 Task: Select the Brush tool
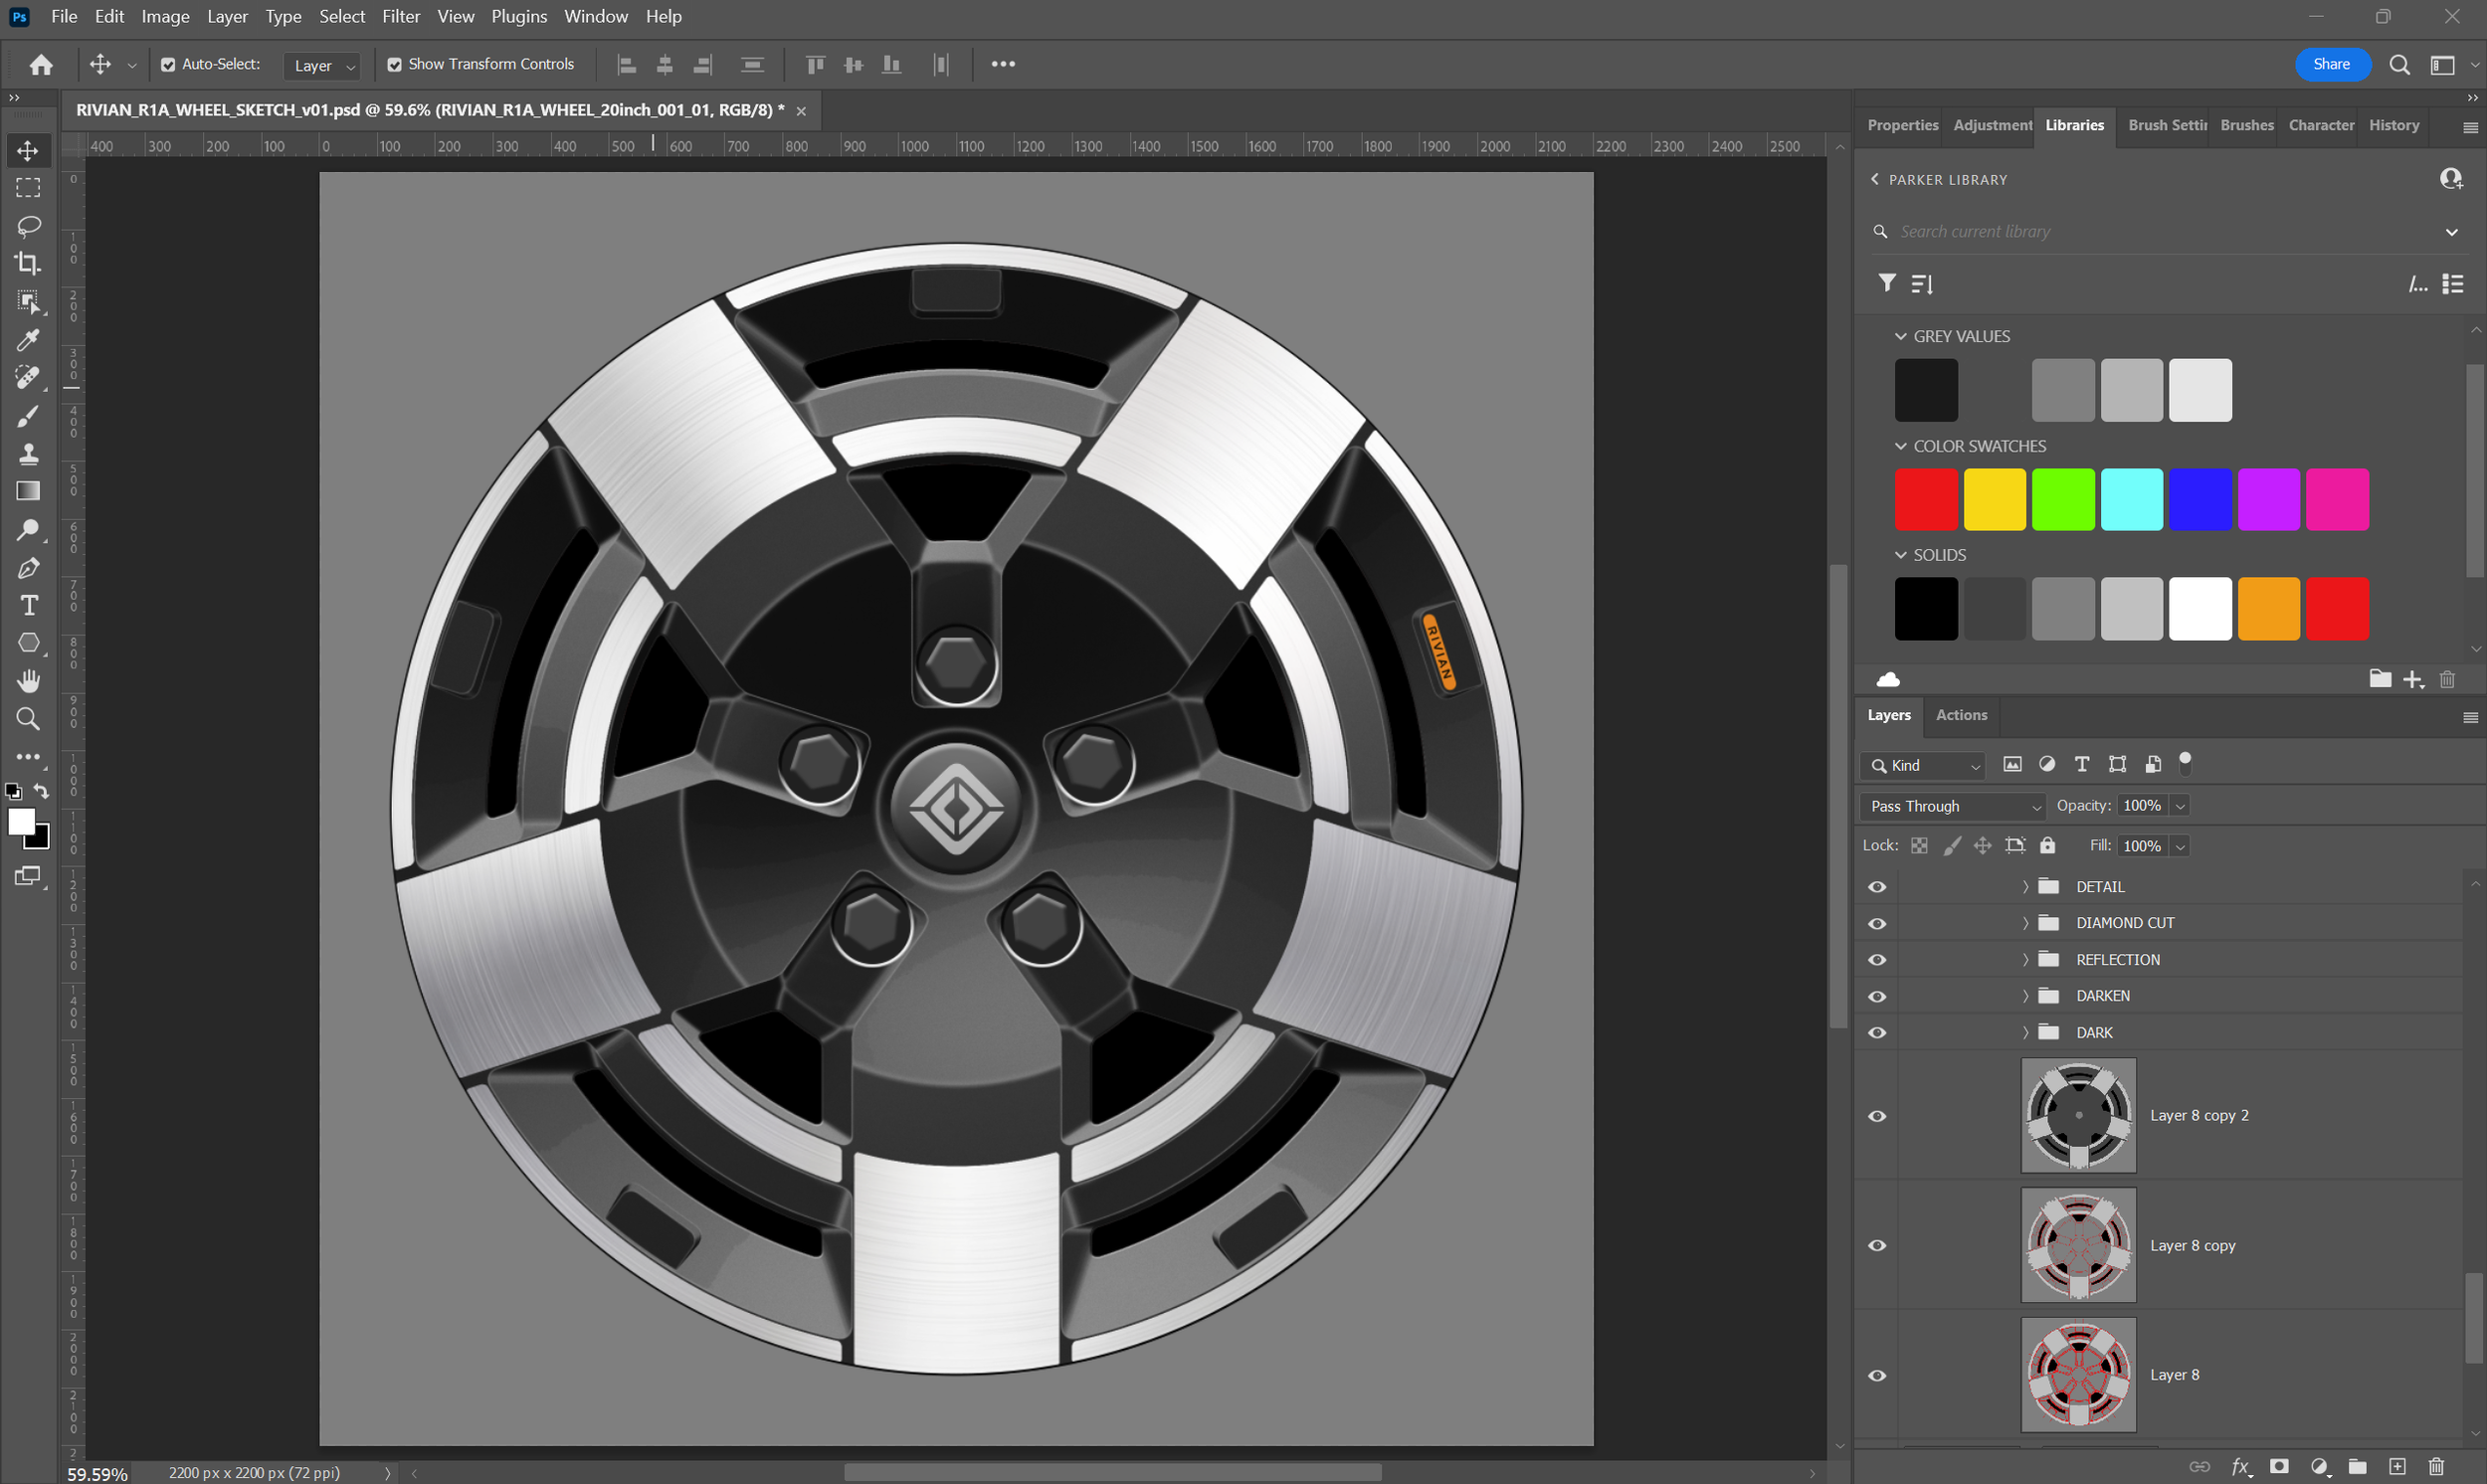click(28, 416)
